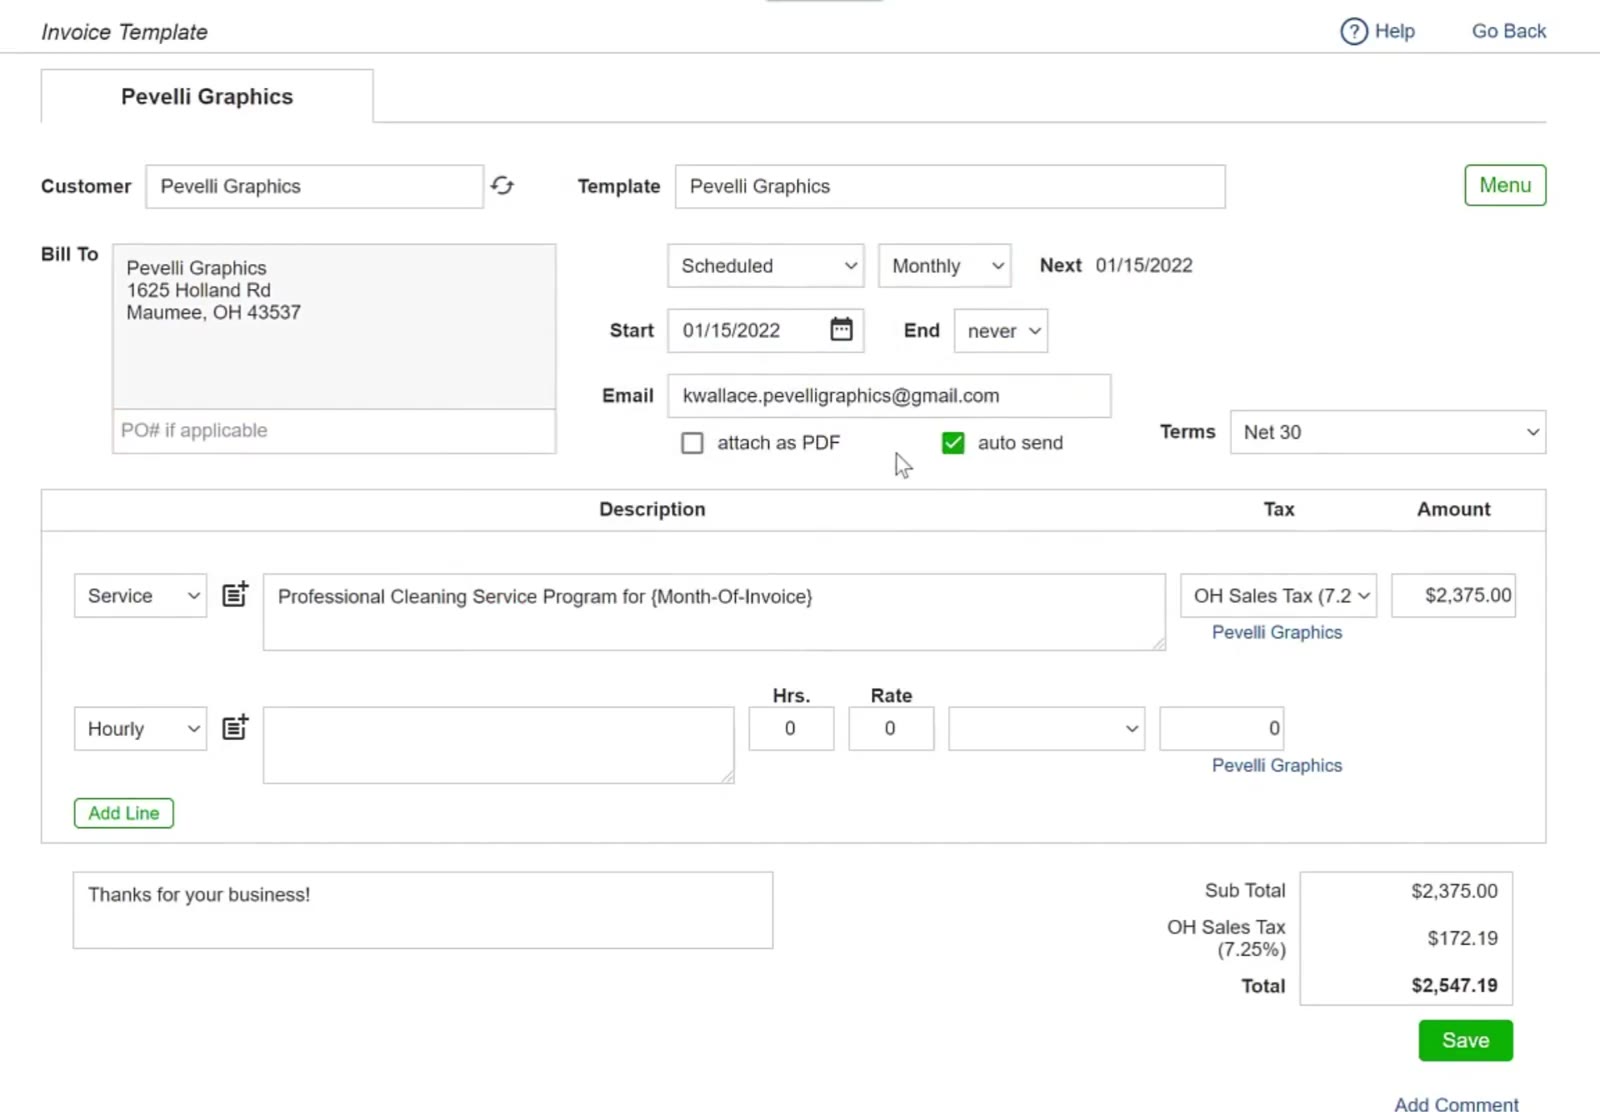Image resolution: width=1600 pixels, height=1112 pixels.
Task: Click Pevelli Graphics link under Service line tax
Action: [x=1277, y=632]
